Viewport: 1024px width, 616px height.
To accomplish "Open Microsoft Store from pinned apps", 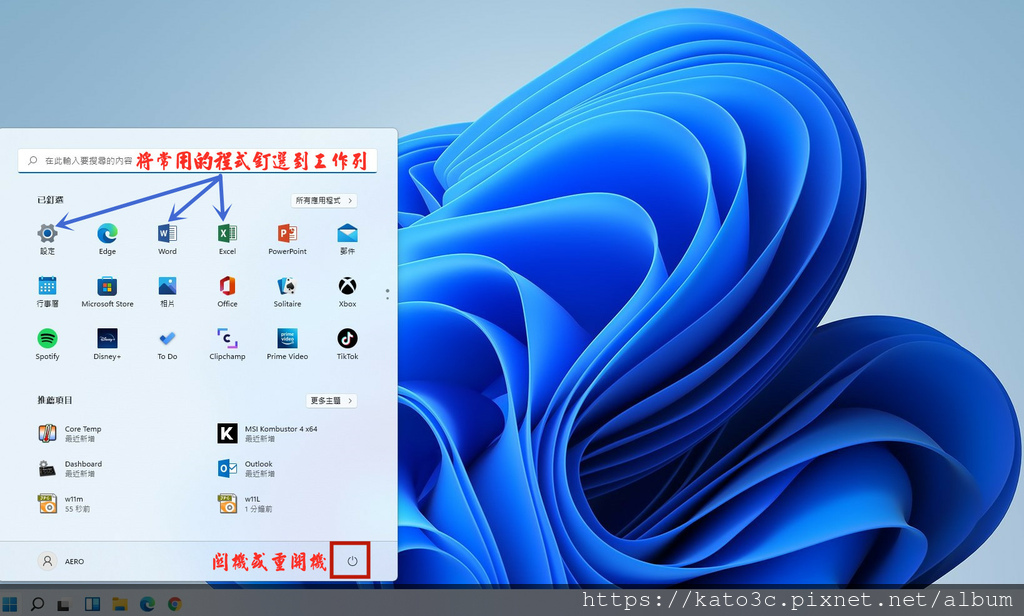I will pos(107,291).
